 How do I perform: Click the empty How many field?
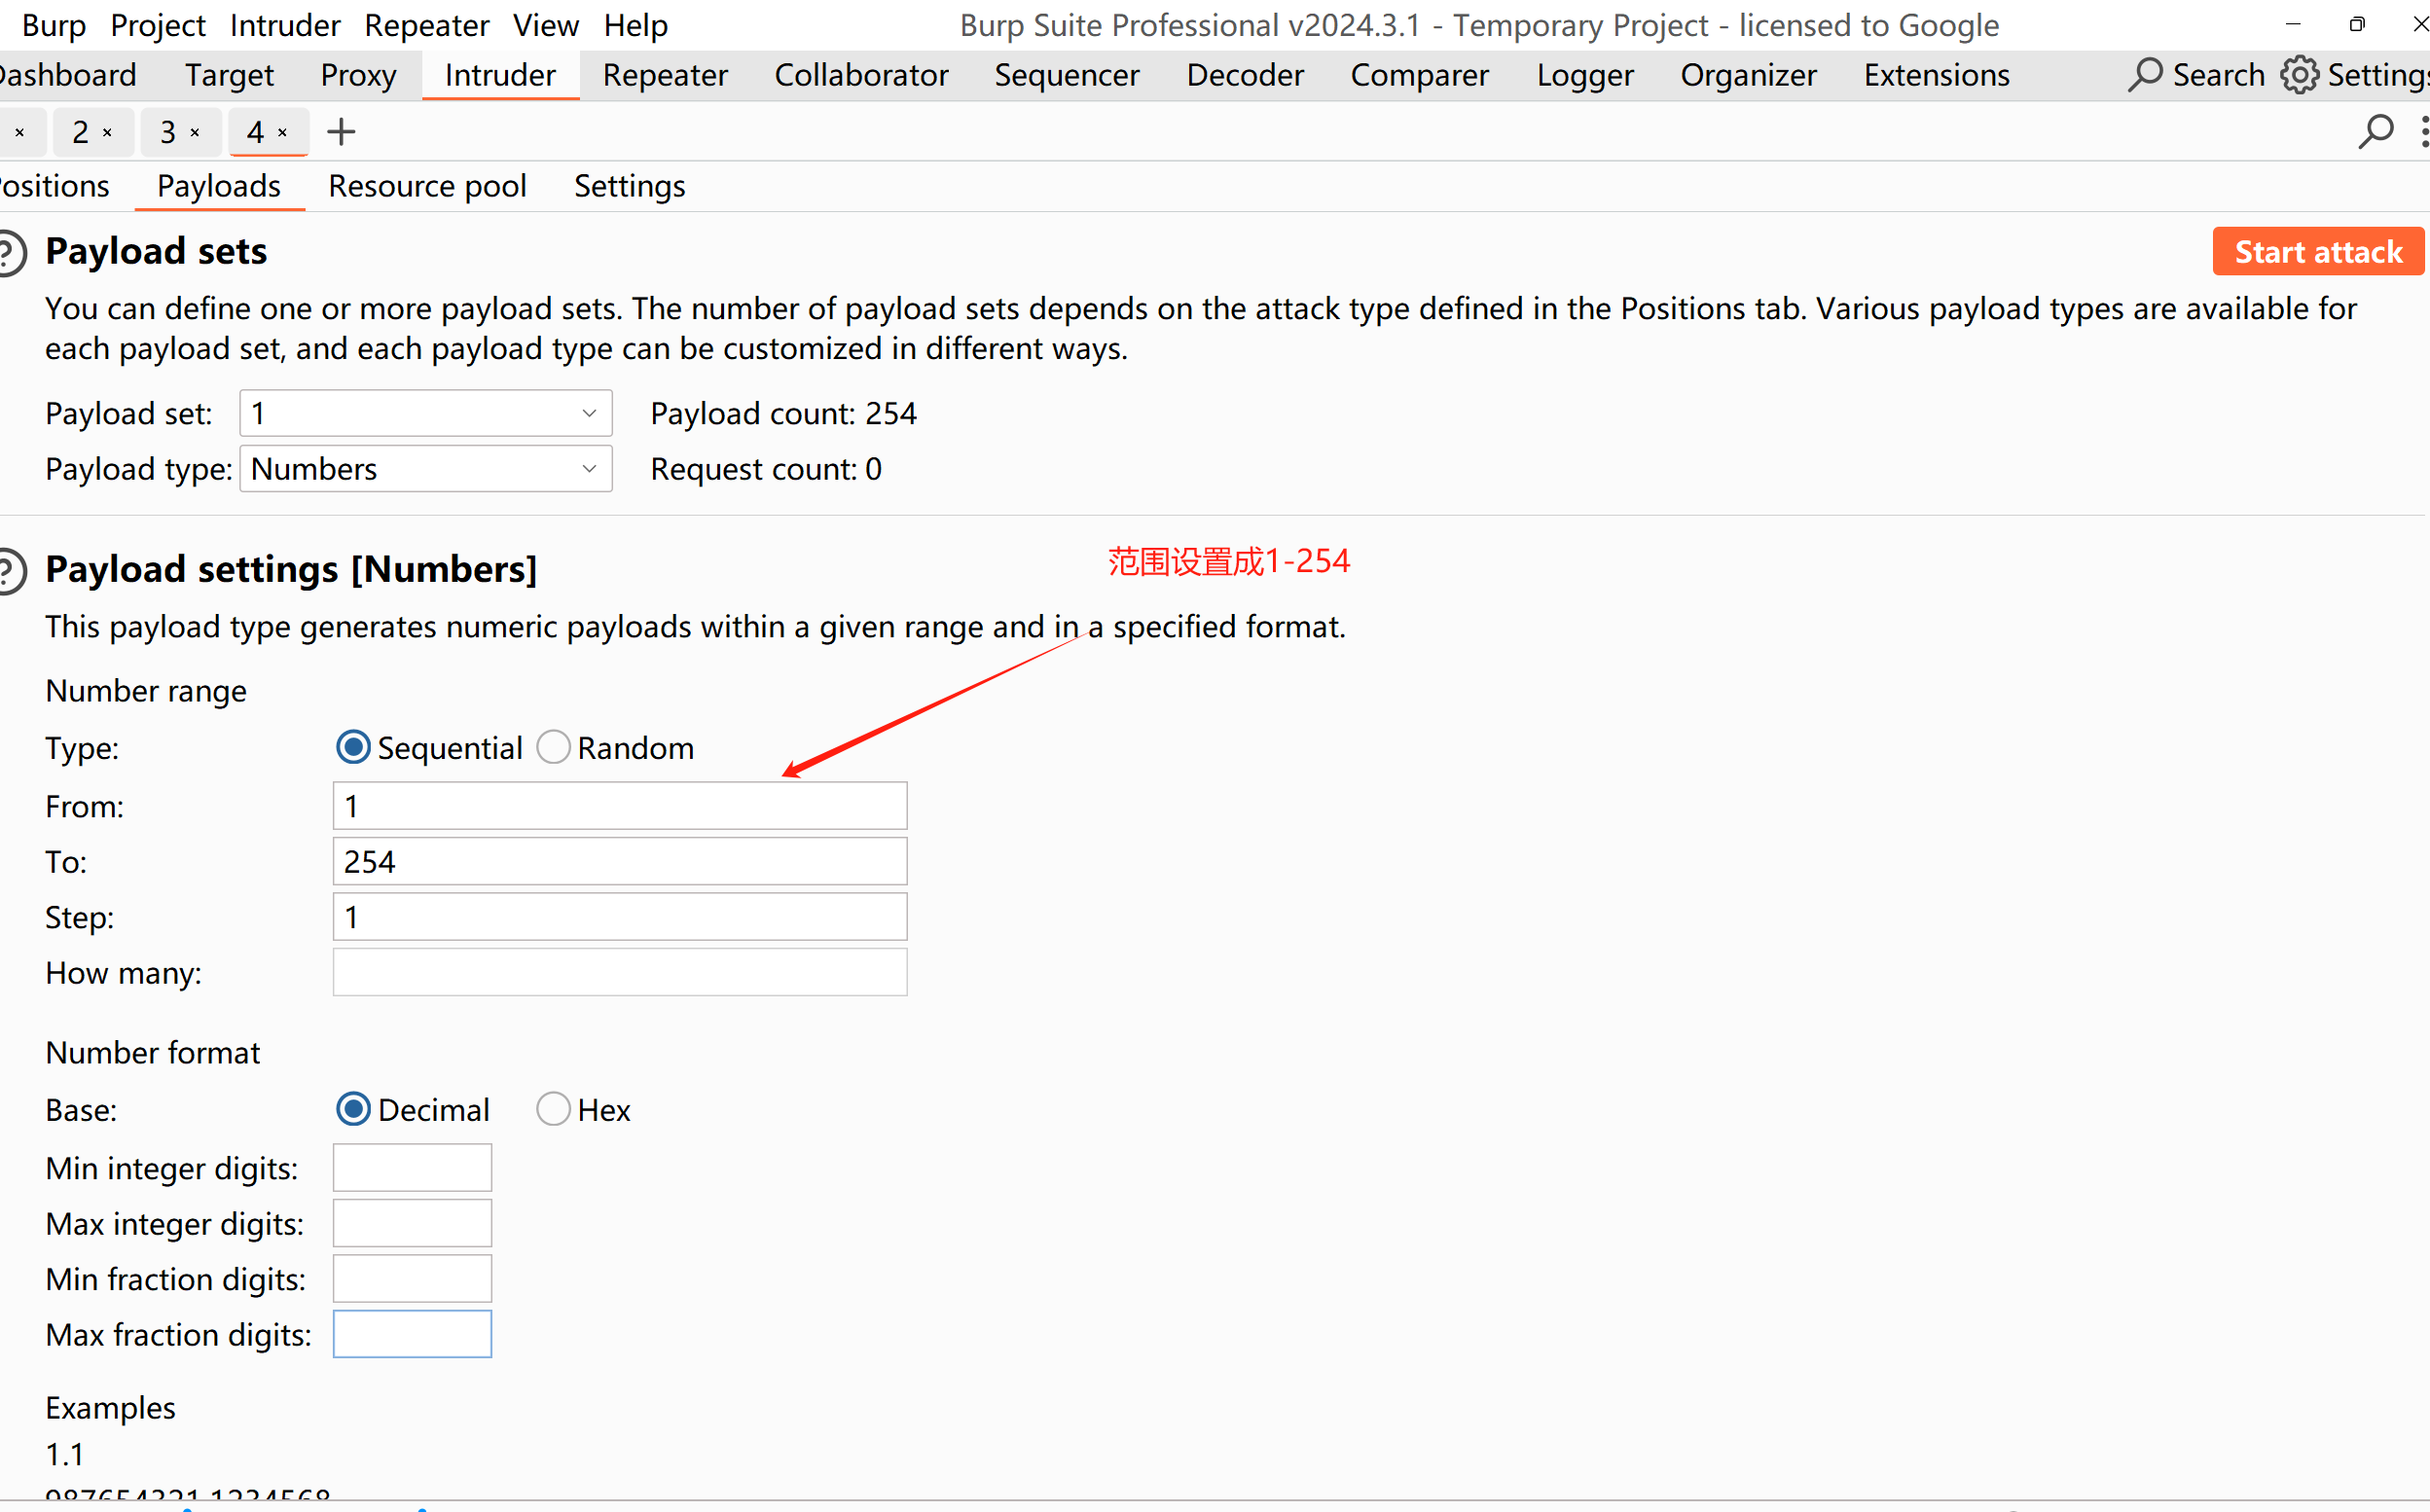click(619, 972)
